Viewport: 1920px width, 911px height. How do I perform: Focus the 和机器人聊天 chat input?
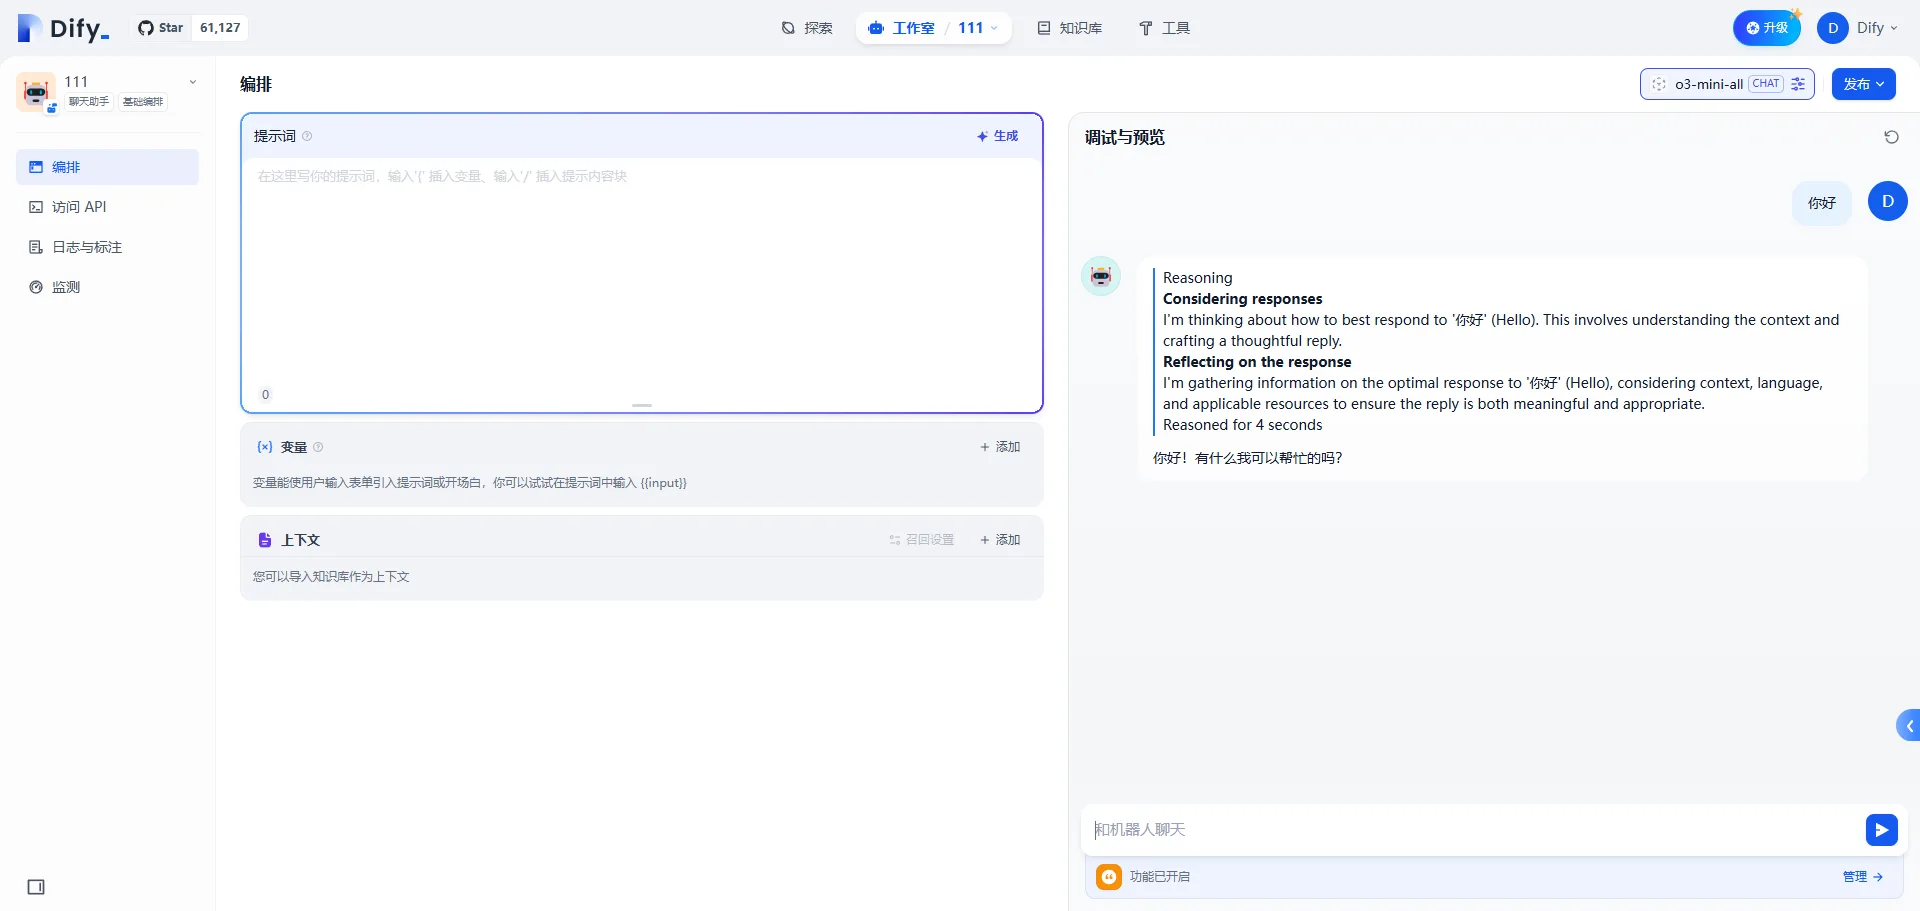point(1472,830)
